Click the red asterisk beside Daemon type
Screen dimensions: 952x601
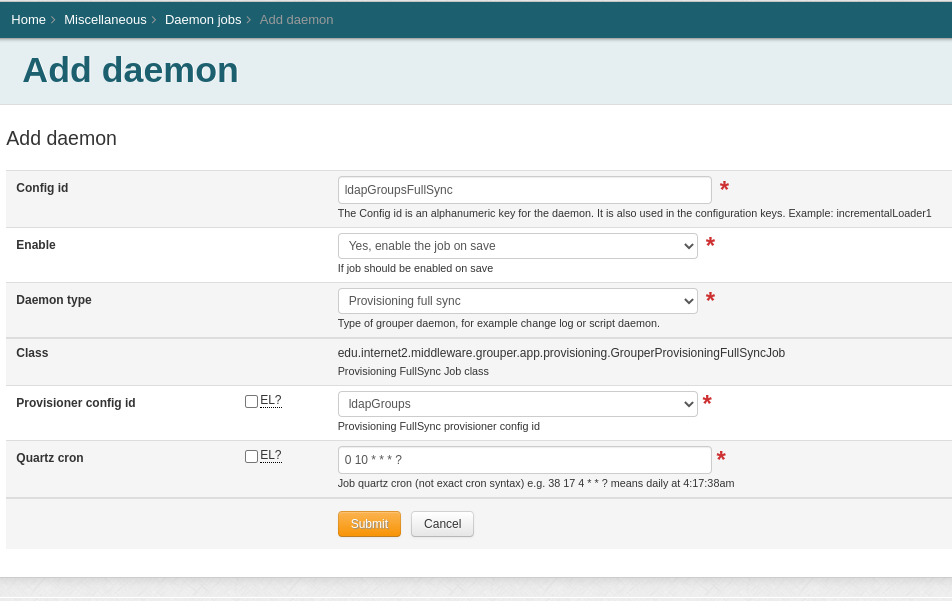click(710, 300)
